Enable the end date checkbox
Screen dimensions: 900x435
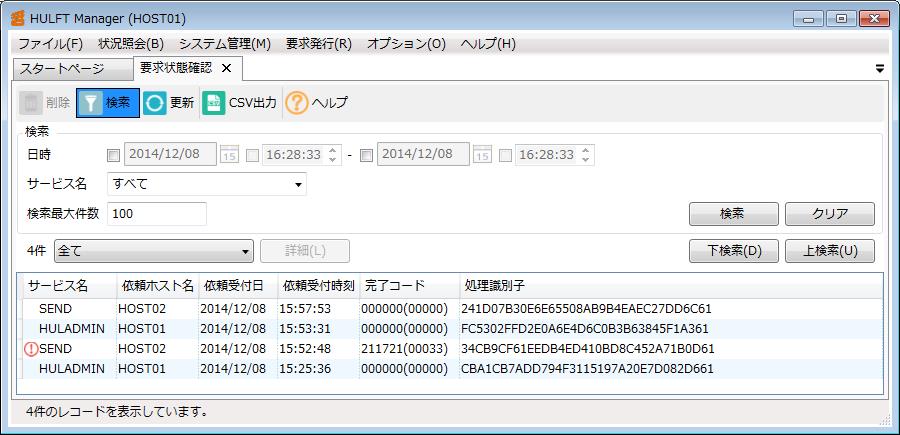click(x=366, y=155)
